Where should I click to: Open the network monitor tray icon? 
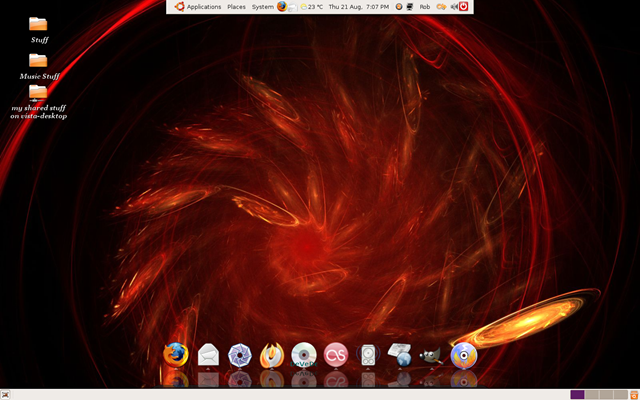coord(410,7)
